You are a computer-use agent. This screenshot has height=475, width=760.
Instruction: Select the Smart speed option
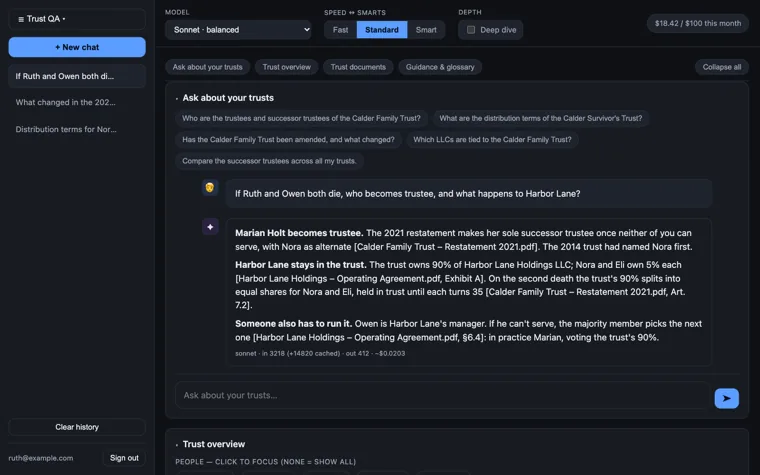[x=426, y=30]
